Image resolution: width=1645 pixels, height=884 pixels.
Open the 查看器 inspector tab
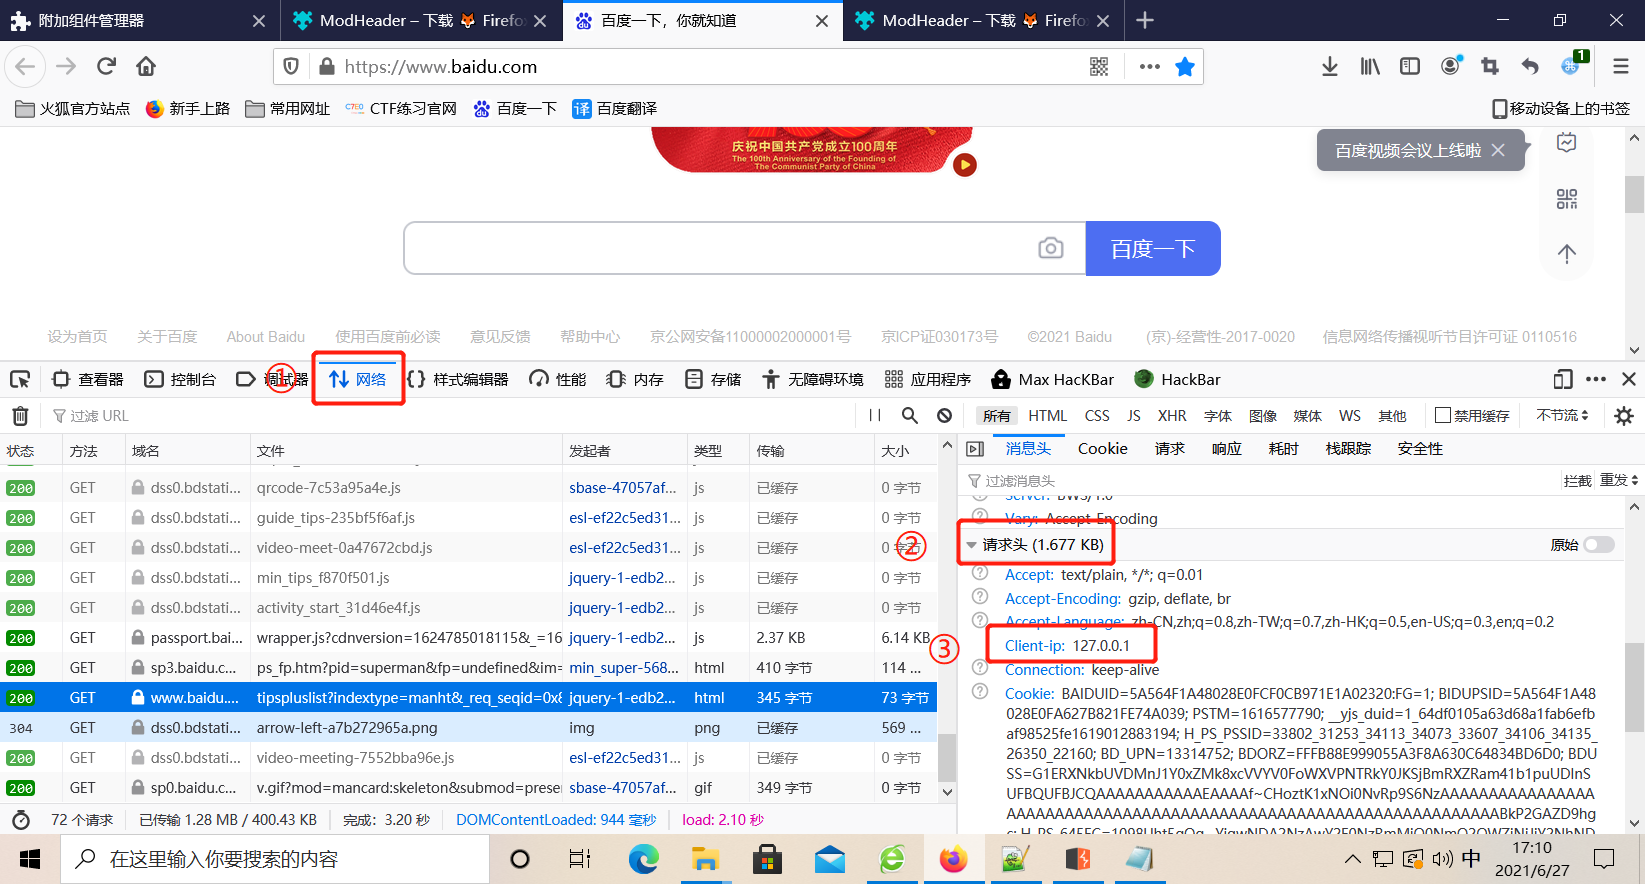tap(88, 379)
